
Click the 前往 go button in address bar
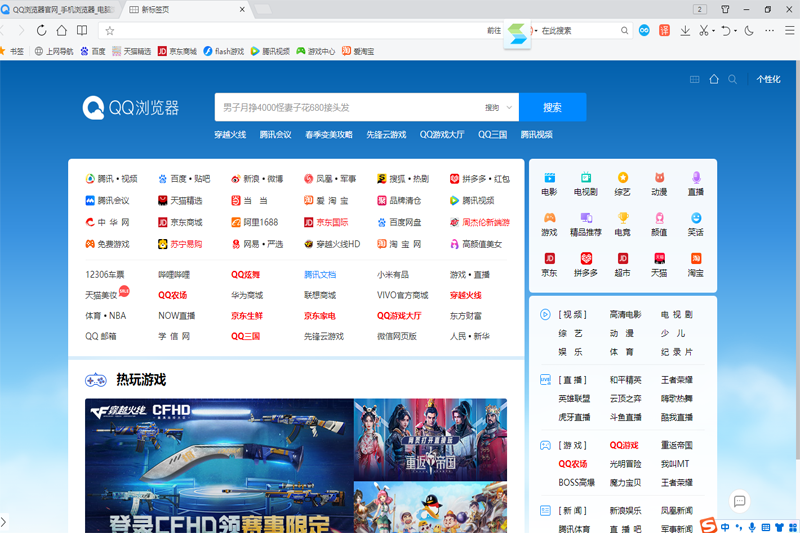tap(494, 31)
